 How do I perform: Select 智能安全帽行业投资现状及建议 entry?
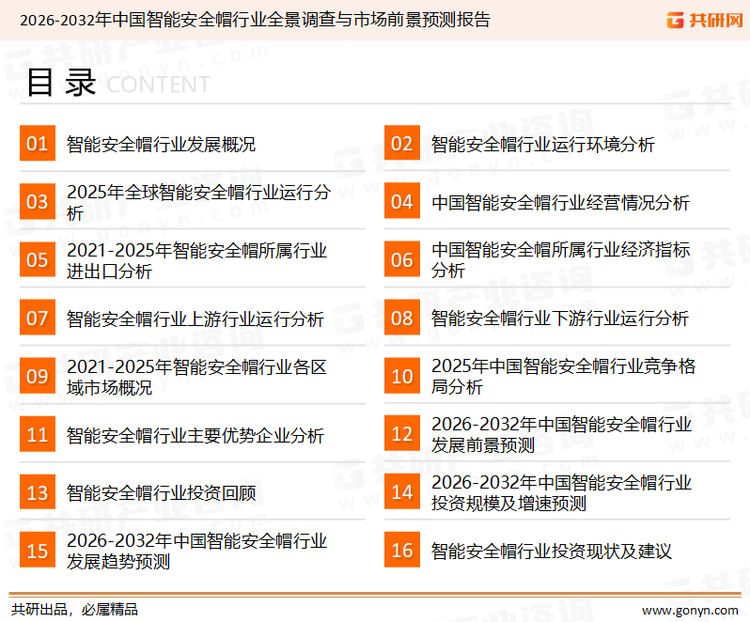(551, 551)
